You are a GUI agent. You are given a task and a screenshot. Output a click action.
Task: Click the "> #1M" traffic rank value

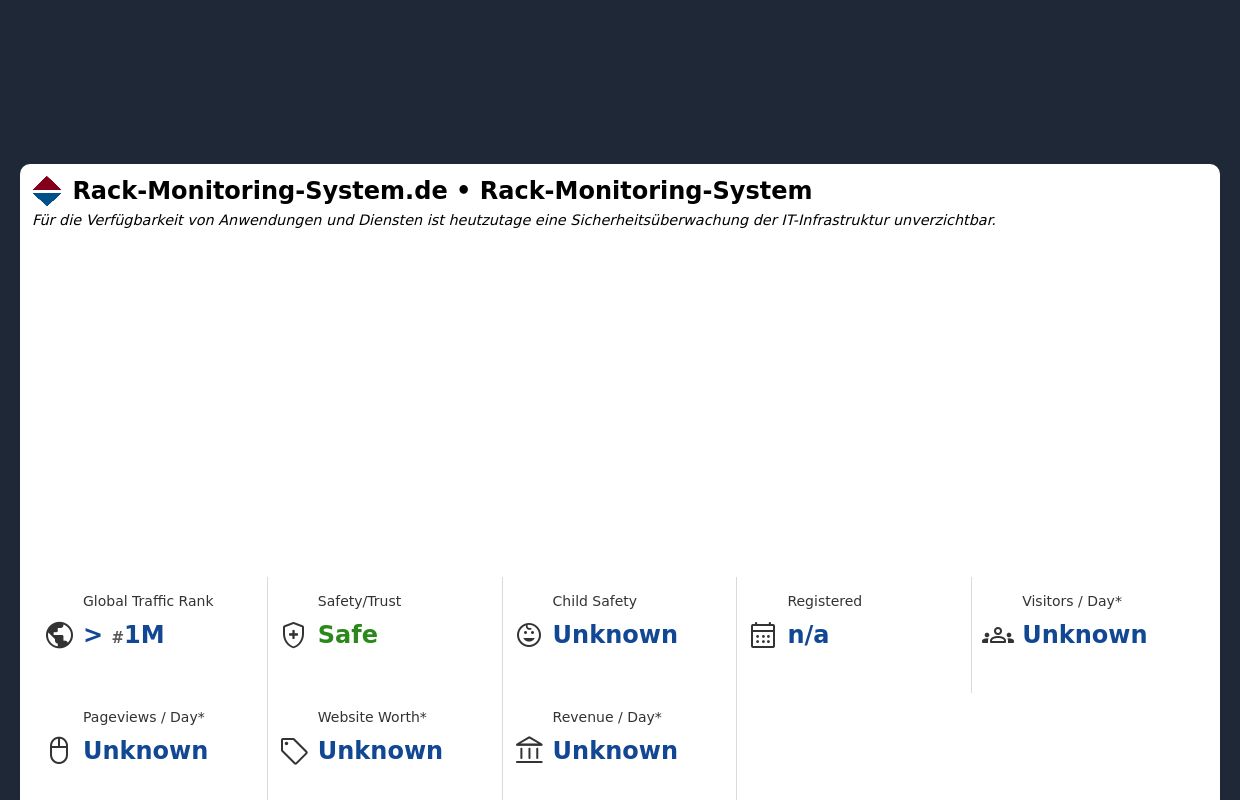click(123, 634)
